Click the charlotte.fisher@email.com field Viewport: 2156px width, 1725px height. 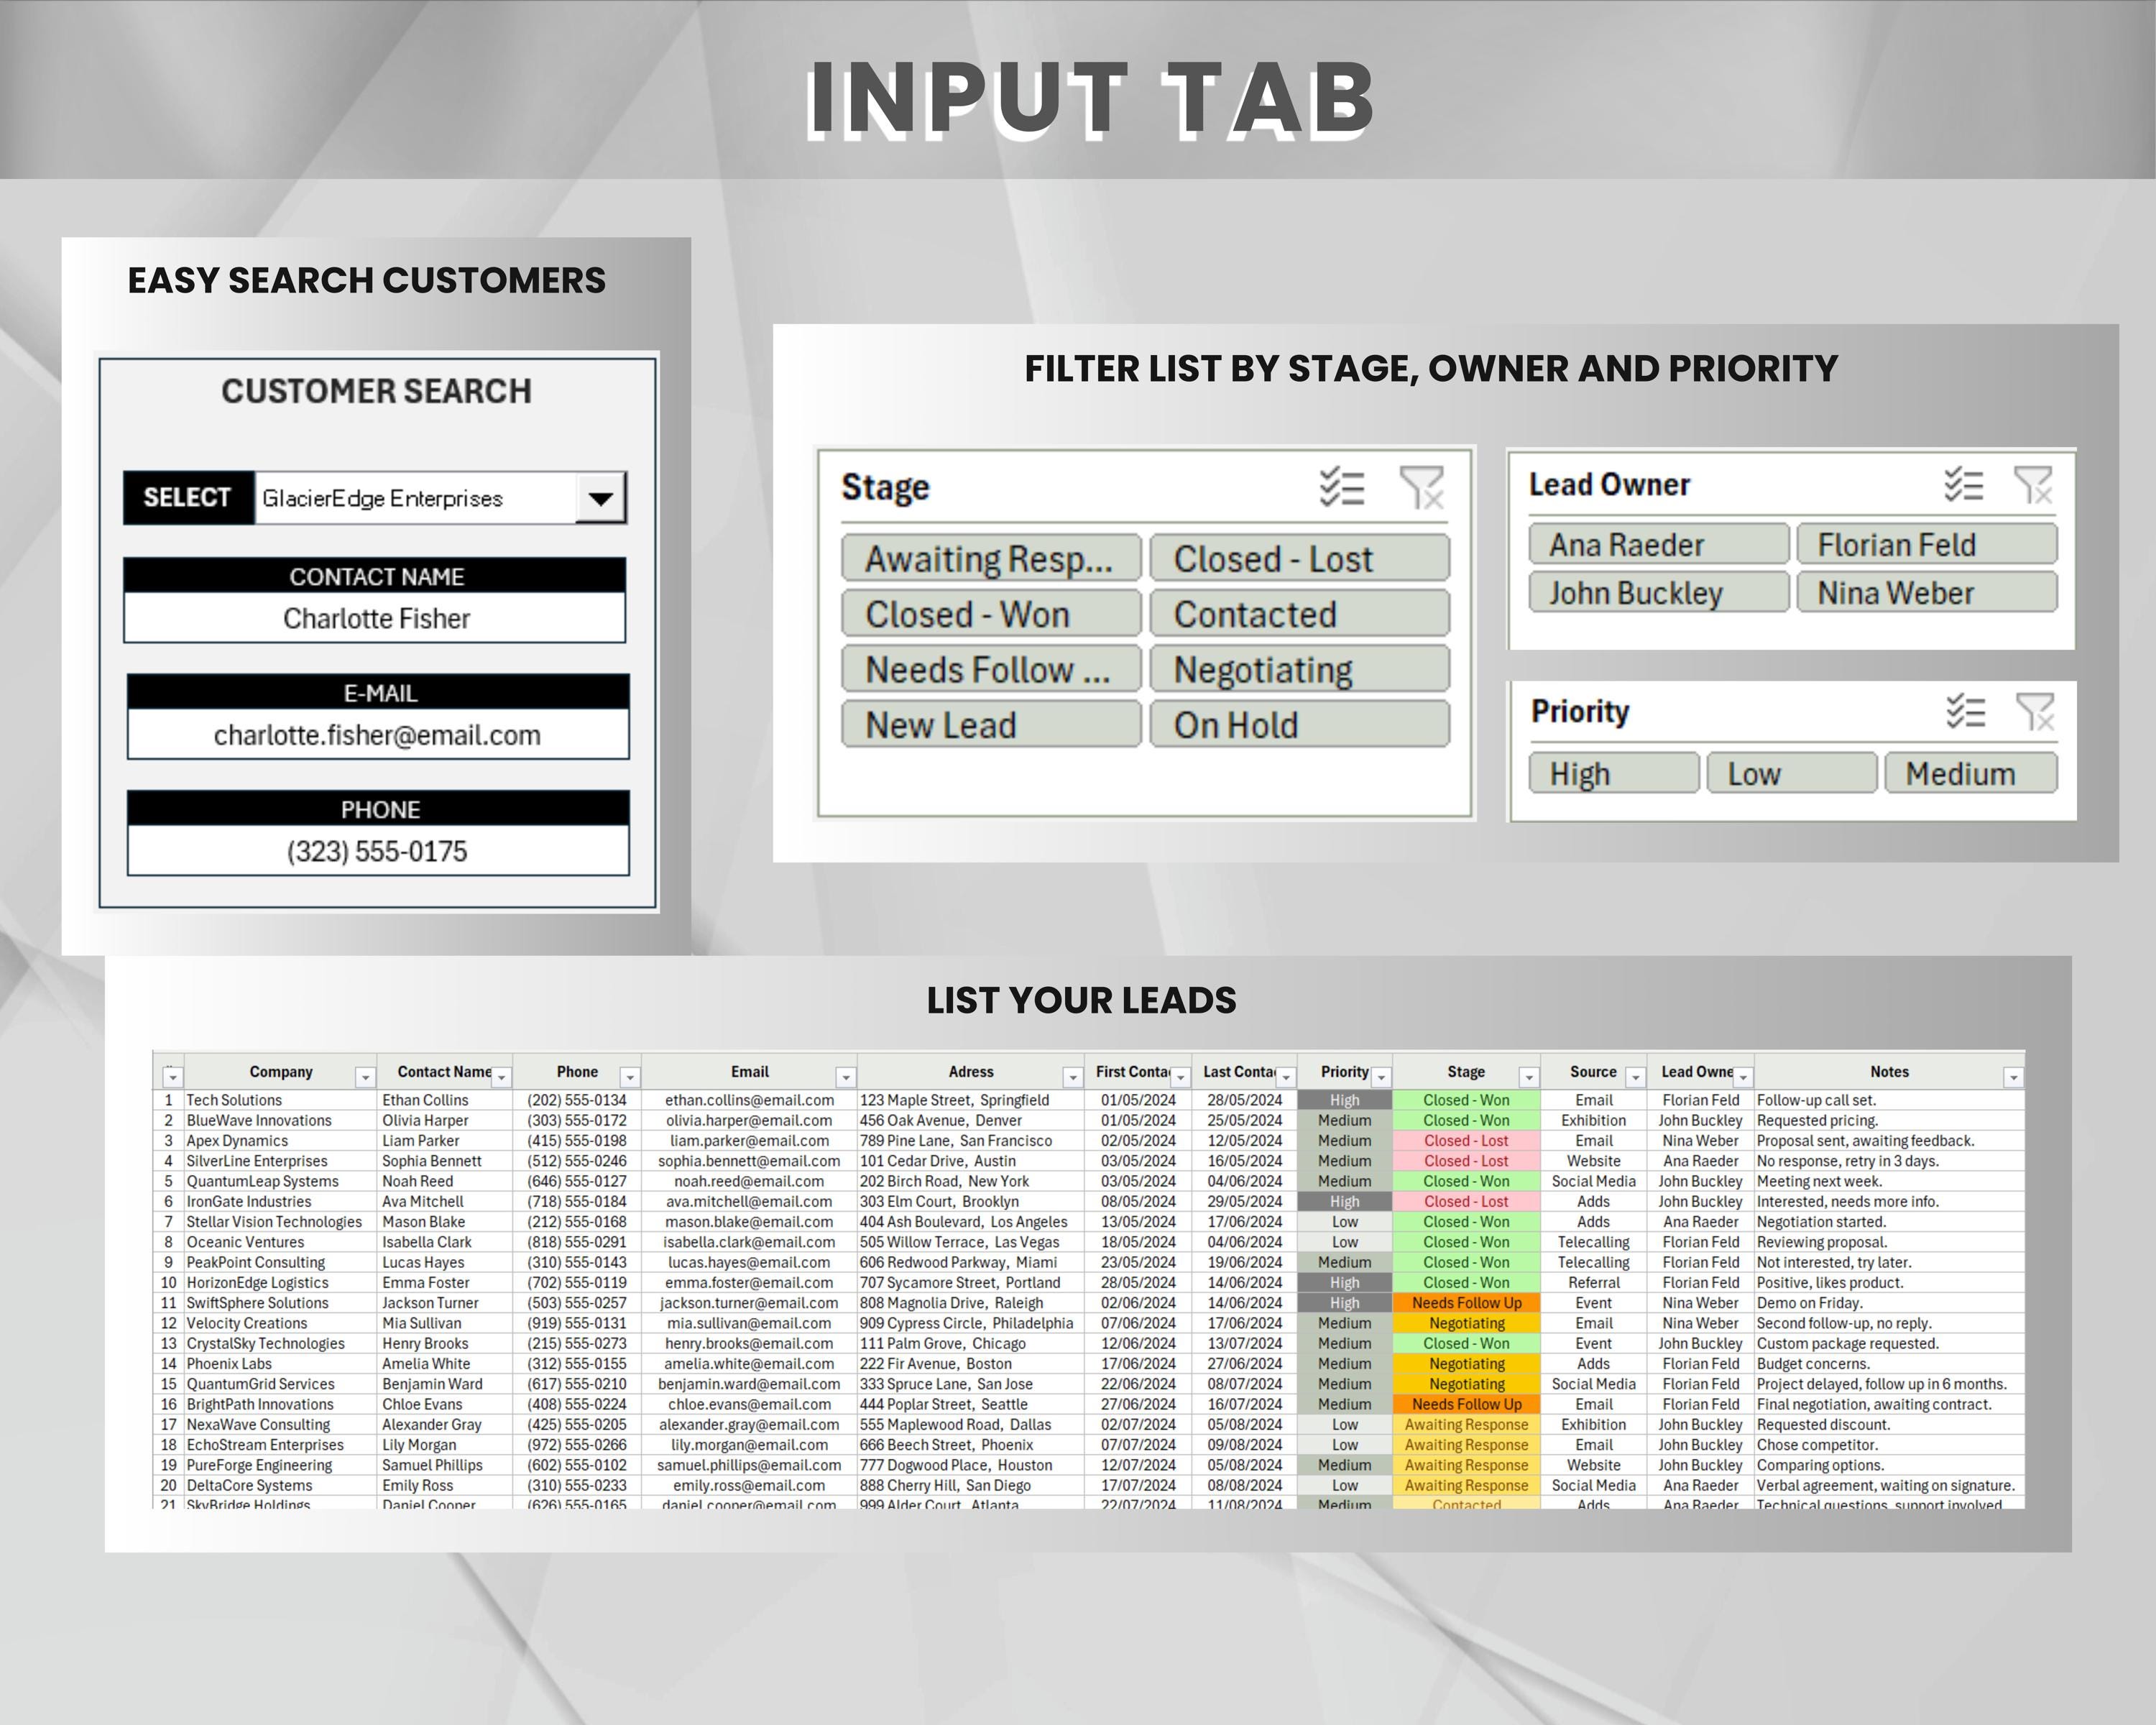click(378, 735)
